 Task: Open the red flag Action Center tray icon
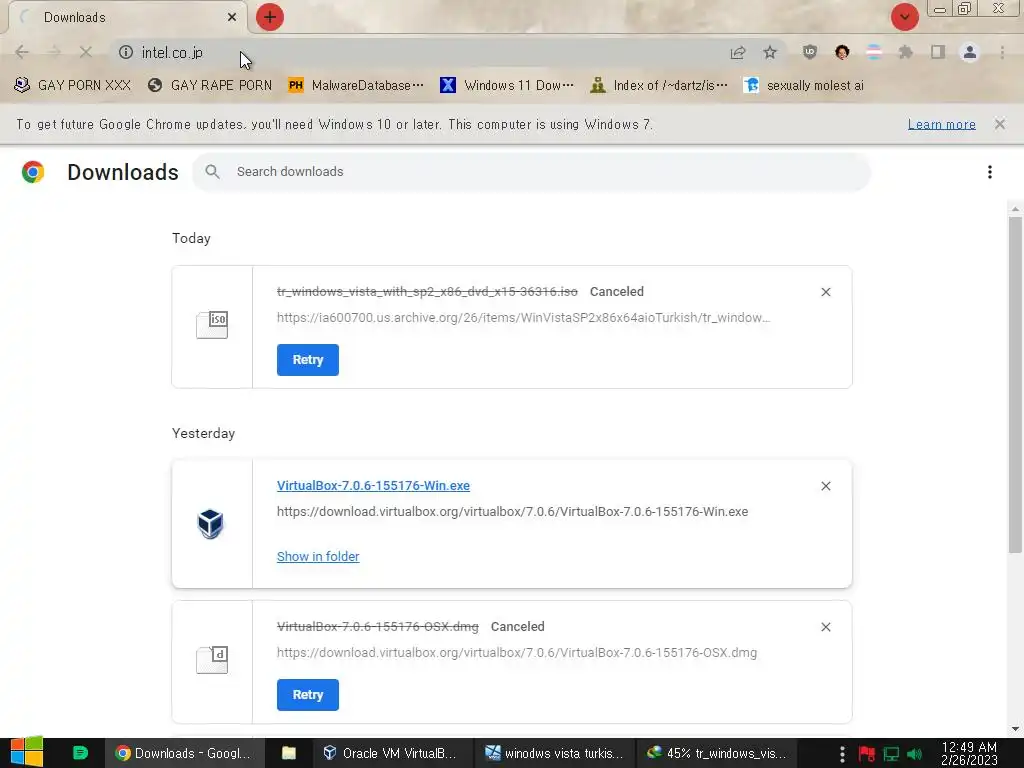(867, 754)
